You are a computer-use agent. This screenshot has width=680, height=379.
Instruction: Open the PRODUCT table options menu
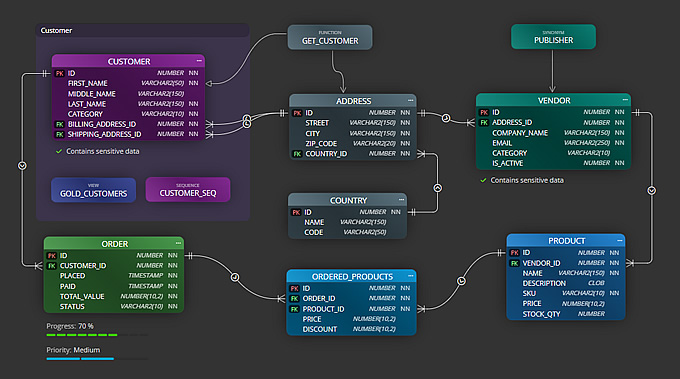(x=620, y=240)
